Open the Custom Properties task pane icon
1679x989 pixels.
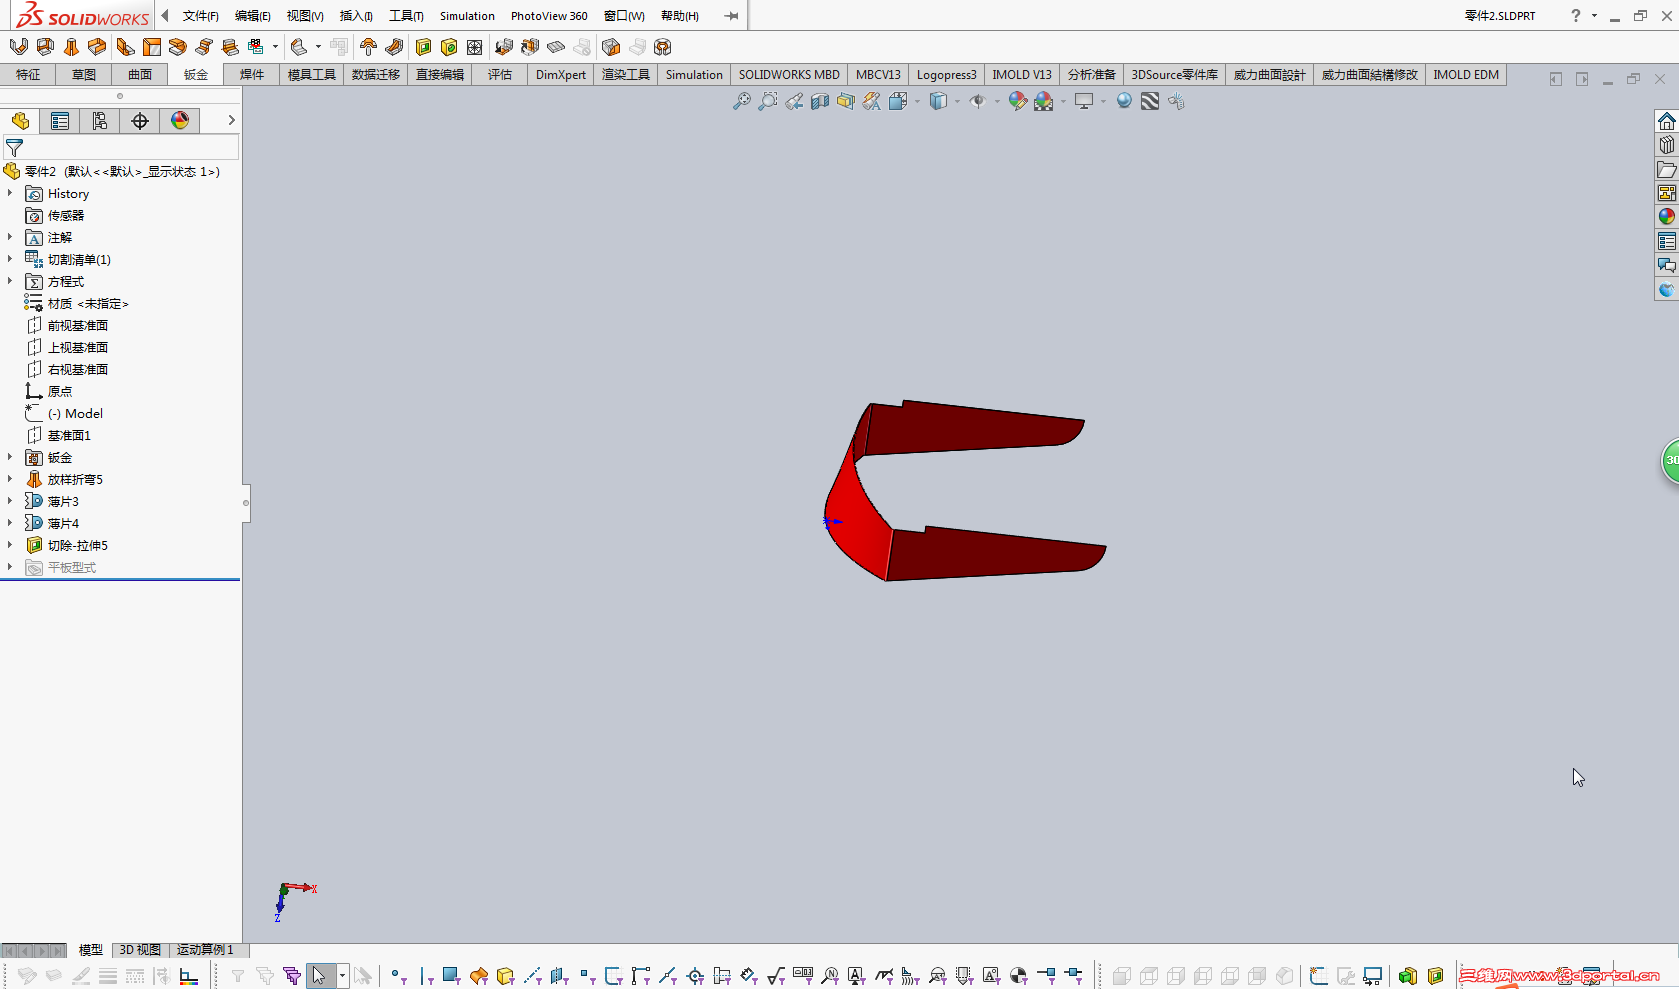click(x=1666, y=241)
